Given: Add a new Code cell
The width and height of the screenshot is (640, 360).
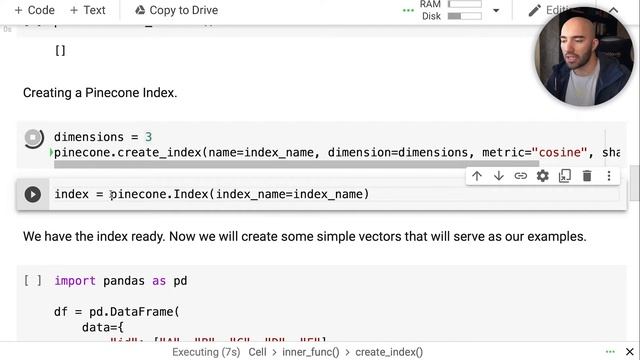Looking at the screenshot, I should (35, 10).
